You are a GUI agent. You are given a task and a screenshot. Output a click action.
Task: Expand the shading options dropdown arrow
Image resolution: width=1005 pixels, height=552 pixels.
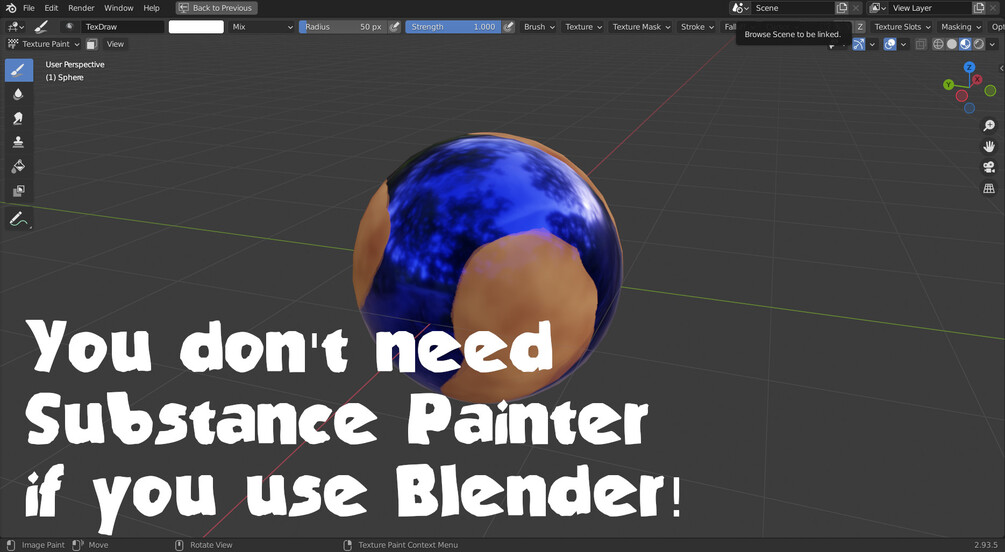coord(992,44)
